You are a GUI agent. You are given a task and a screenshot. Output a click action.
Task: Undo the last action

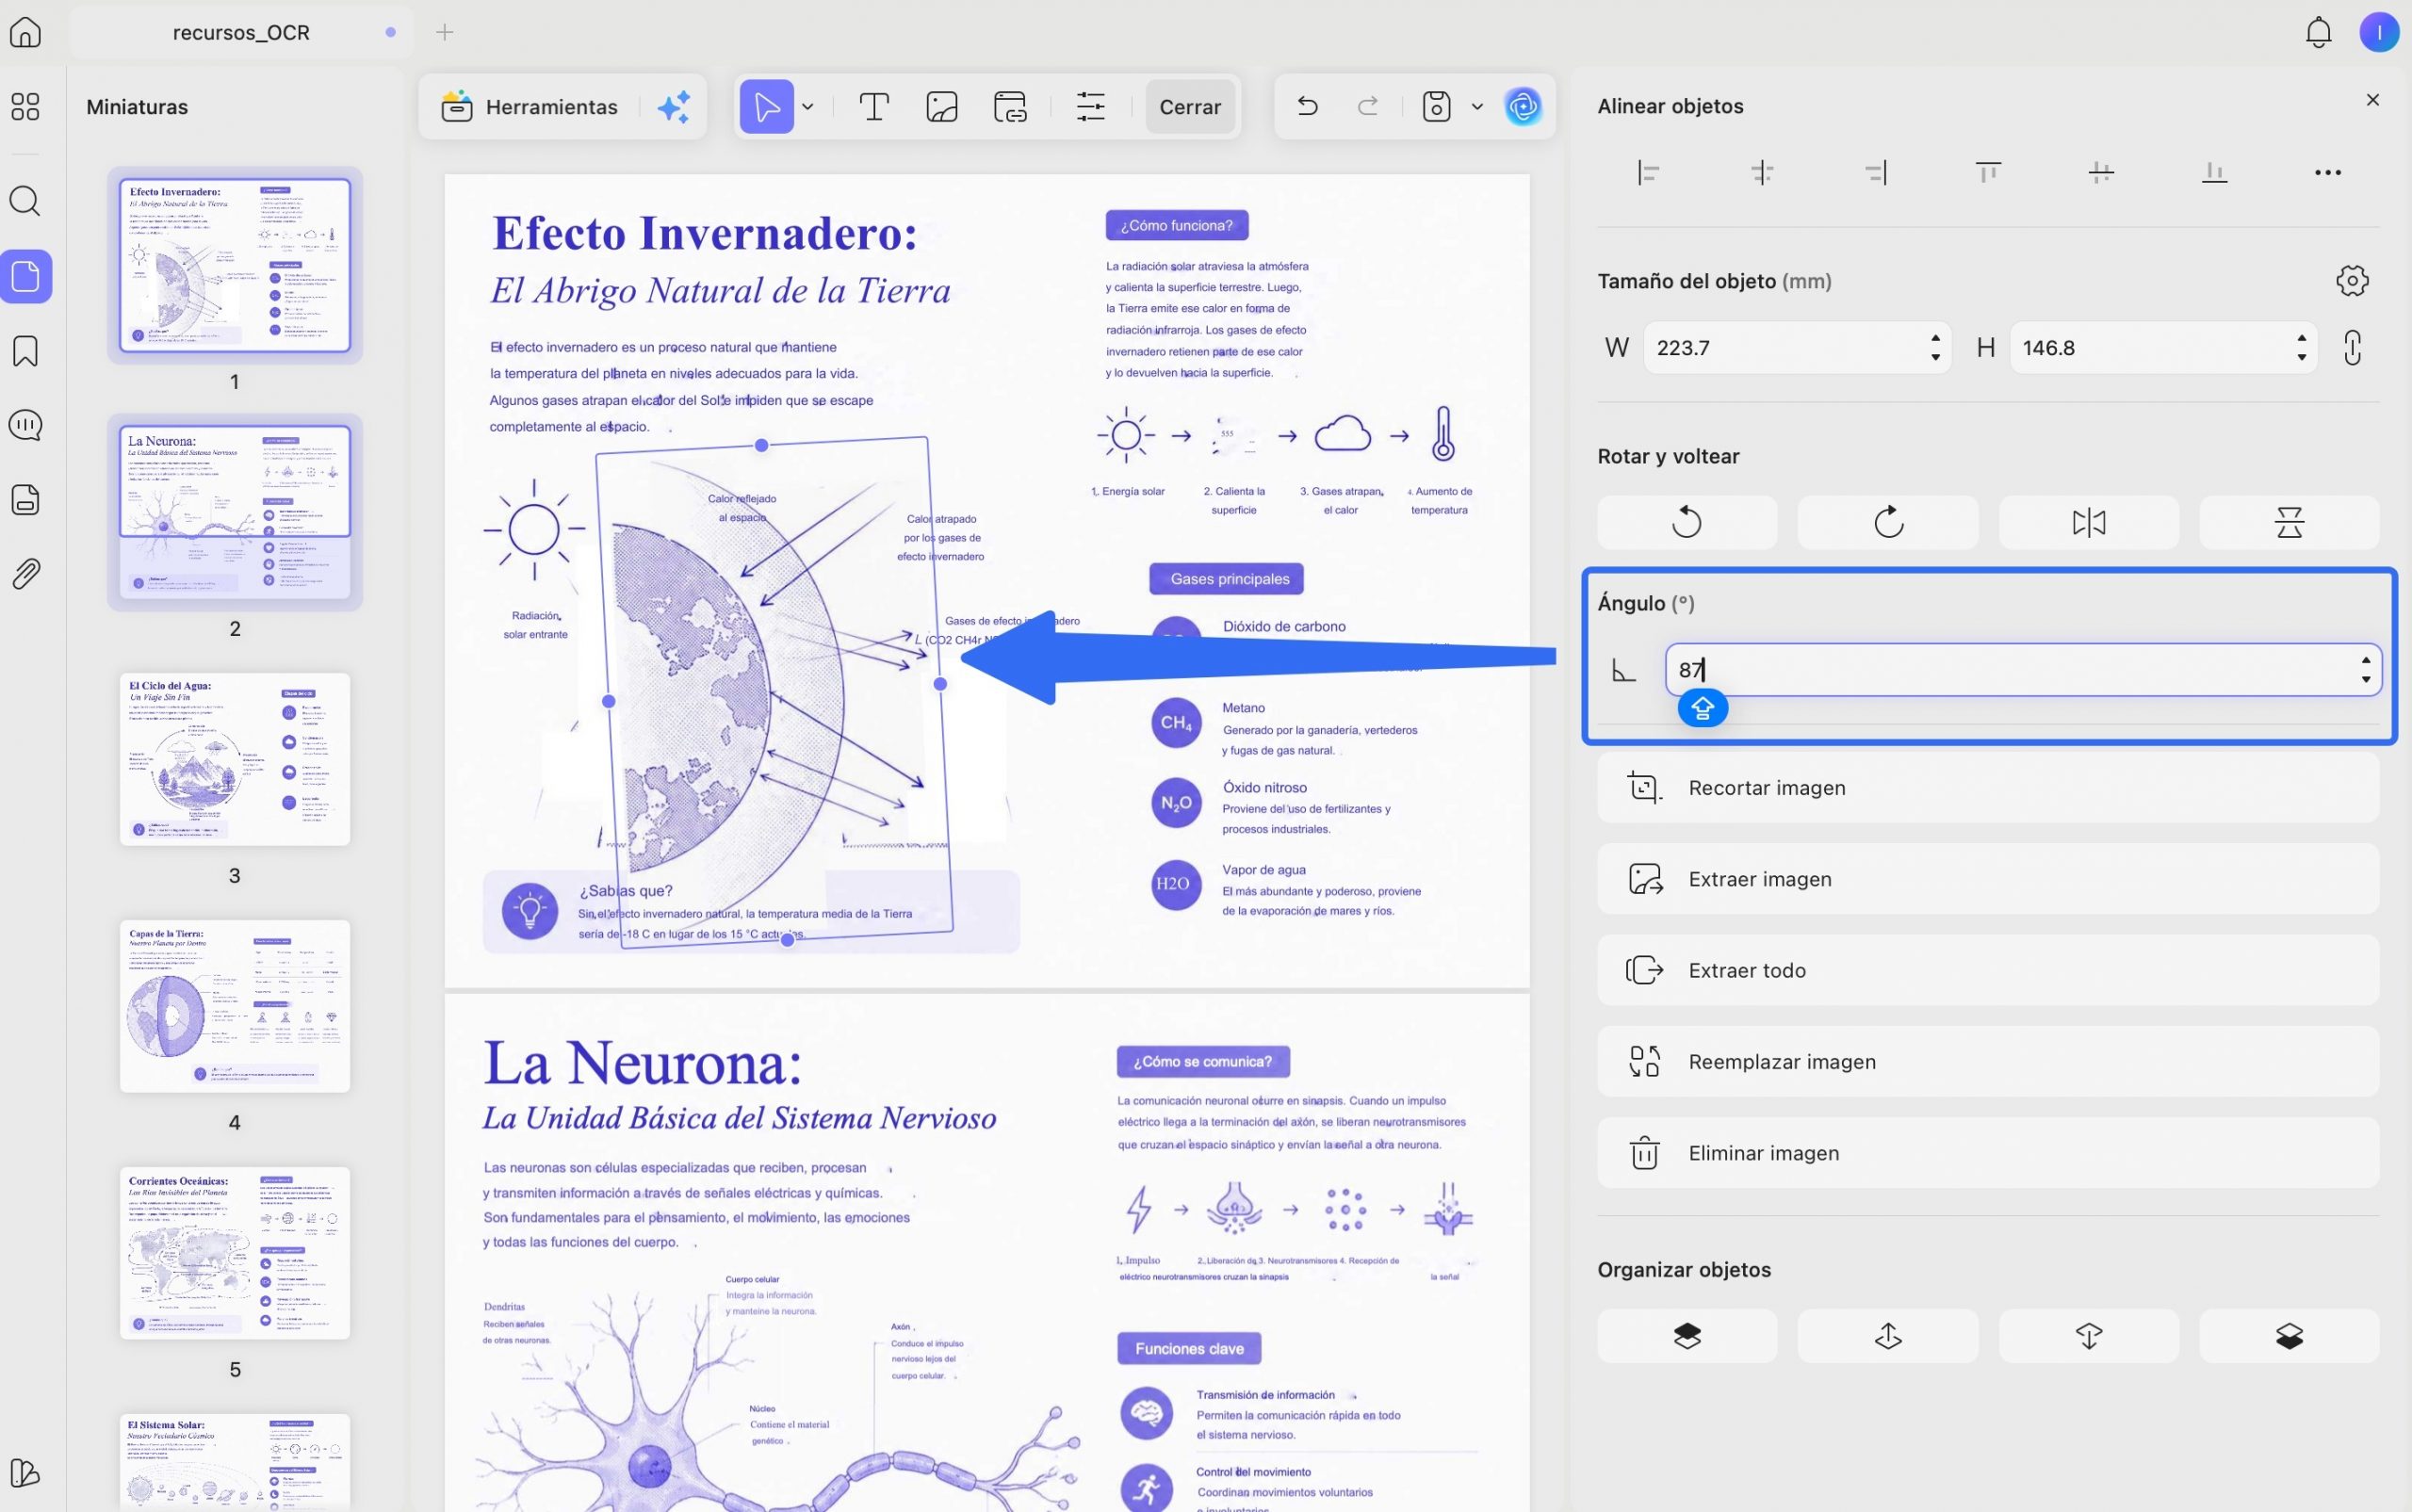(x=1307, y=106)
